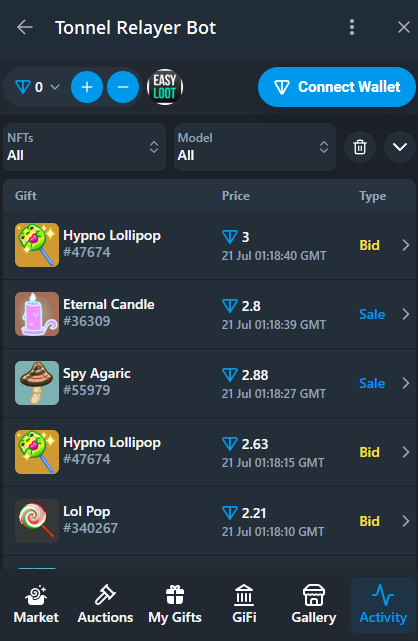Viewport: 418px width, 641px height.
Task: Expand more filters with chevron button
Action: coord(400,147)
